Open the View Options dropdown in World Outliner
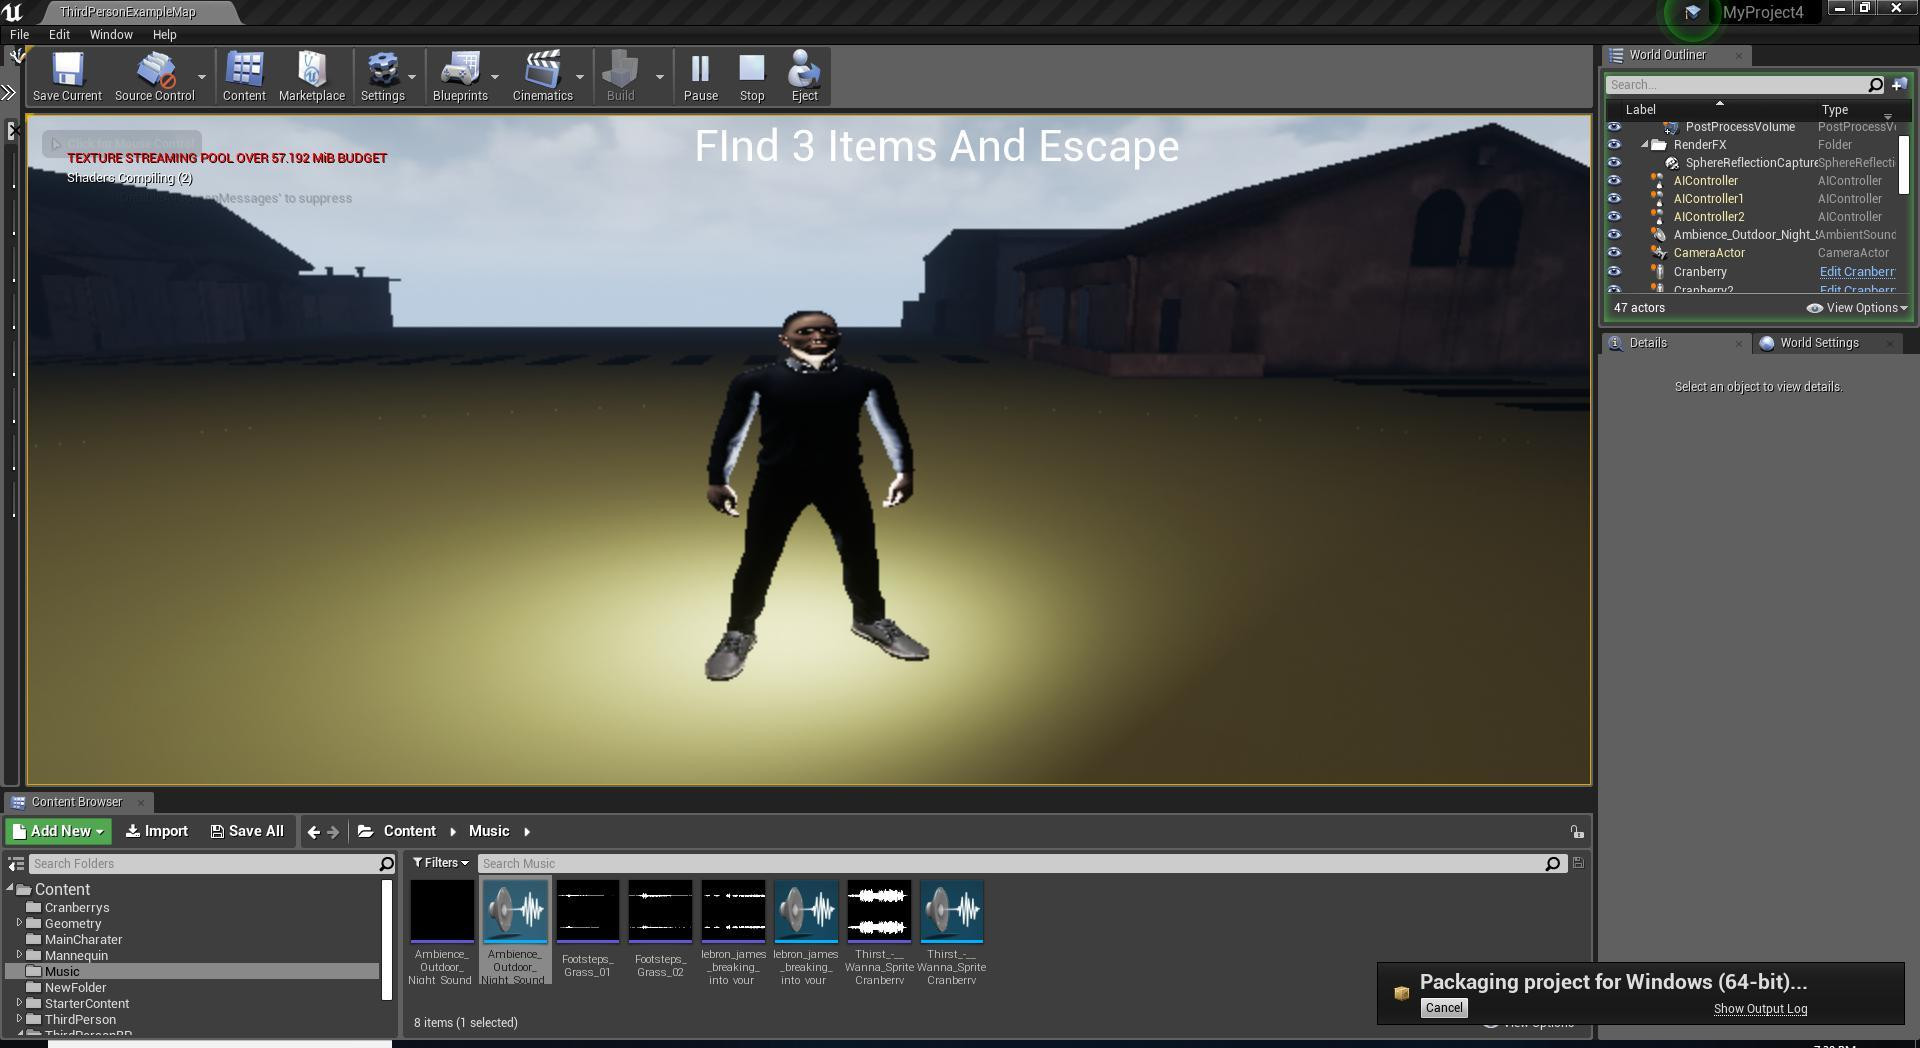The width and height of the screenshot is (1920, 1048). point(1857,308)
